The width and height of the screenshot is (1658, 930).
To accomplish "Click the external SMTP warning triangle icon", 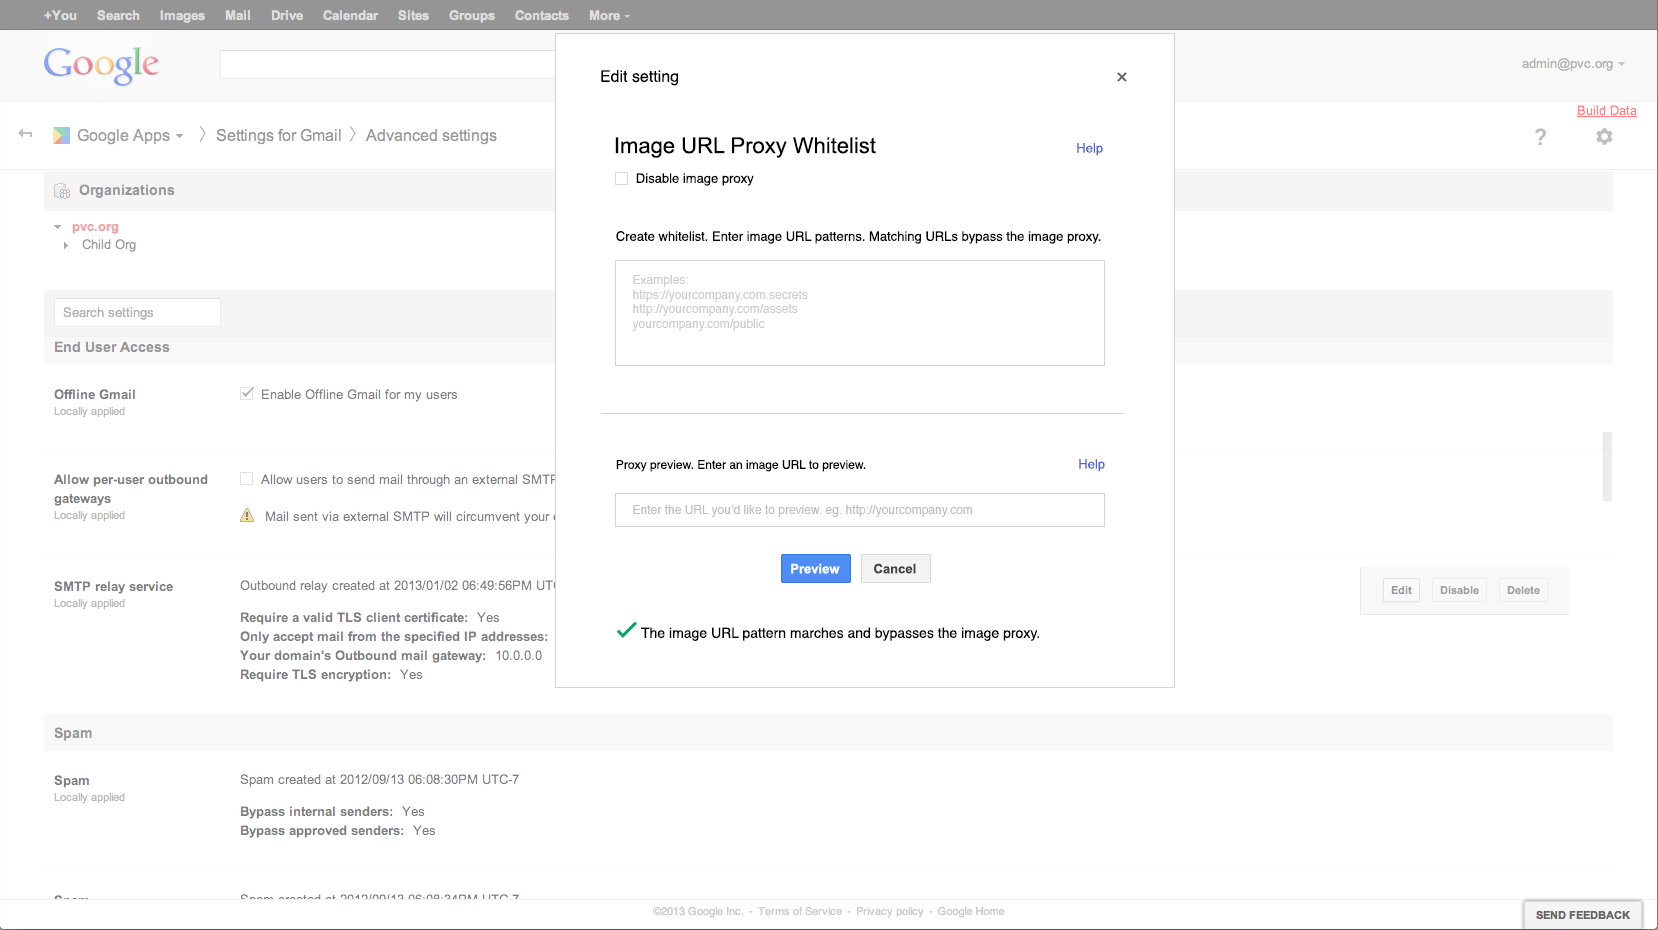I will [x=247, y=515].
